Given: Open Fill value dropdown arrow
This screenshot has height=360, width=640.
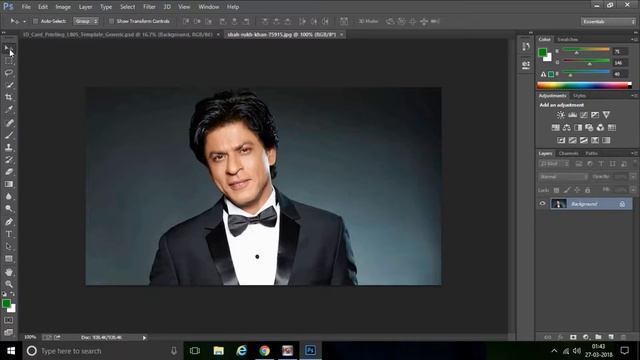Looking at the screenshot, I should pyautogui.click(x=633, y=190).
